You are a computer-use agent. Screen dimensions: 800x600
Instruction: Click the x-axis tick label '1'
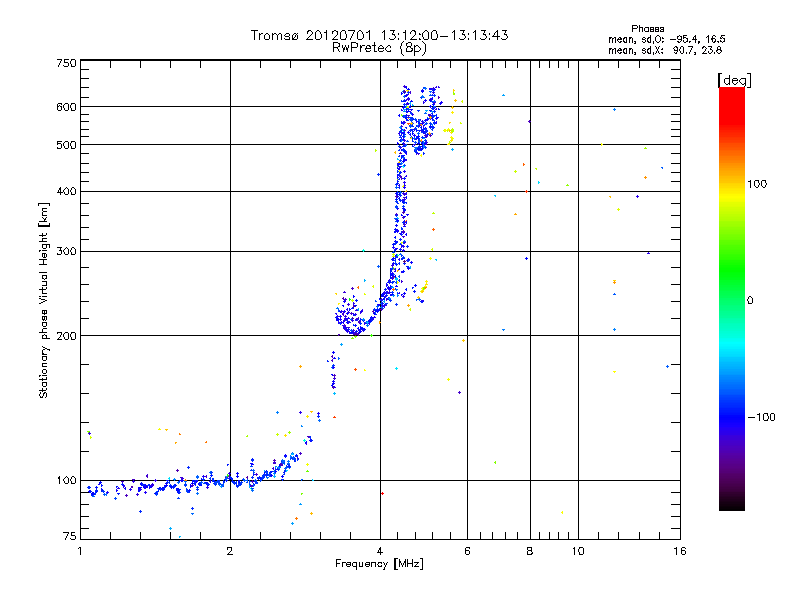pyautogui.click(x=80, y=551)
